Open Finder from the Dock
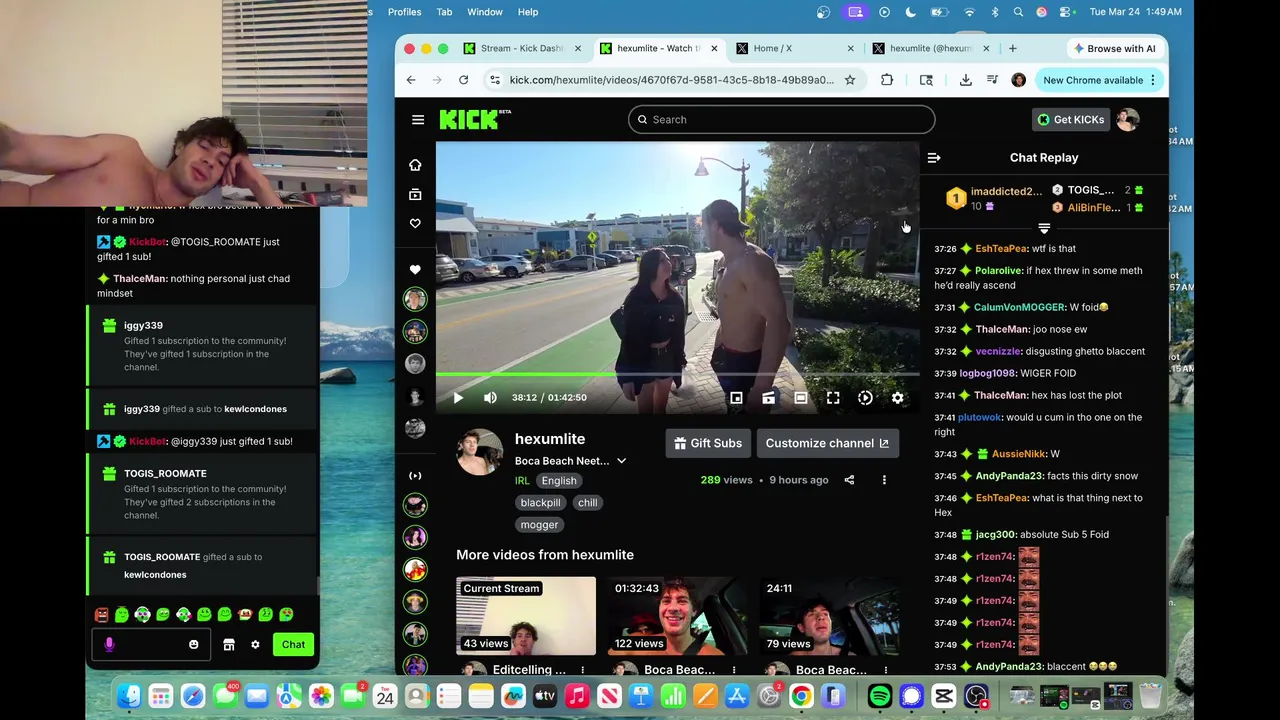Screen dimensions: 1280x720 [129, 696]
